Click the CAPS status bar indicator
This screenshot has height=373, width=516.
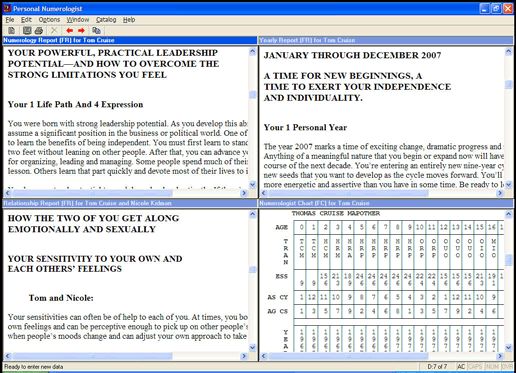click(x=475, y=367)
